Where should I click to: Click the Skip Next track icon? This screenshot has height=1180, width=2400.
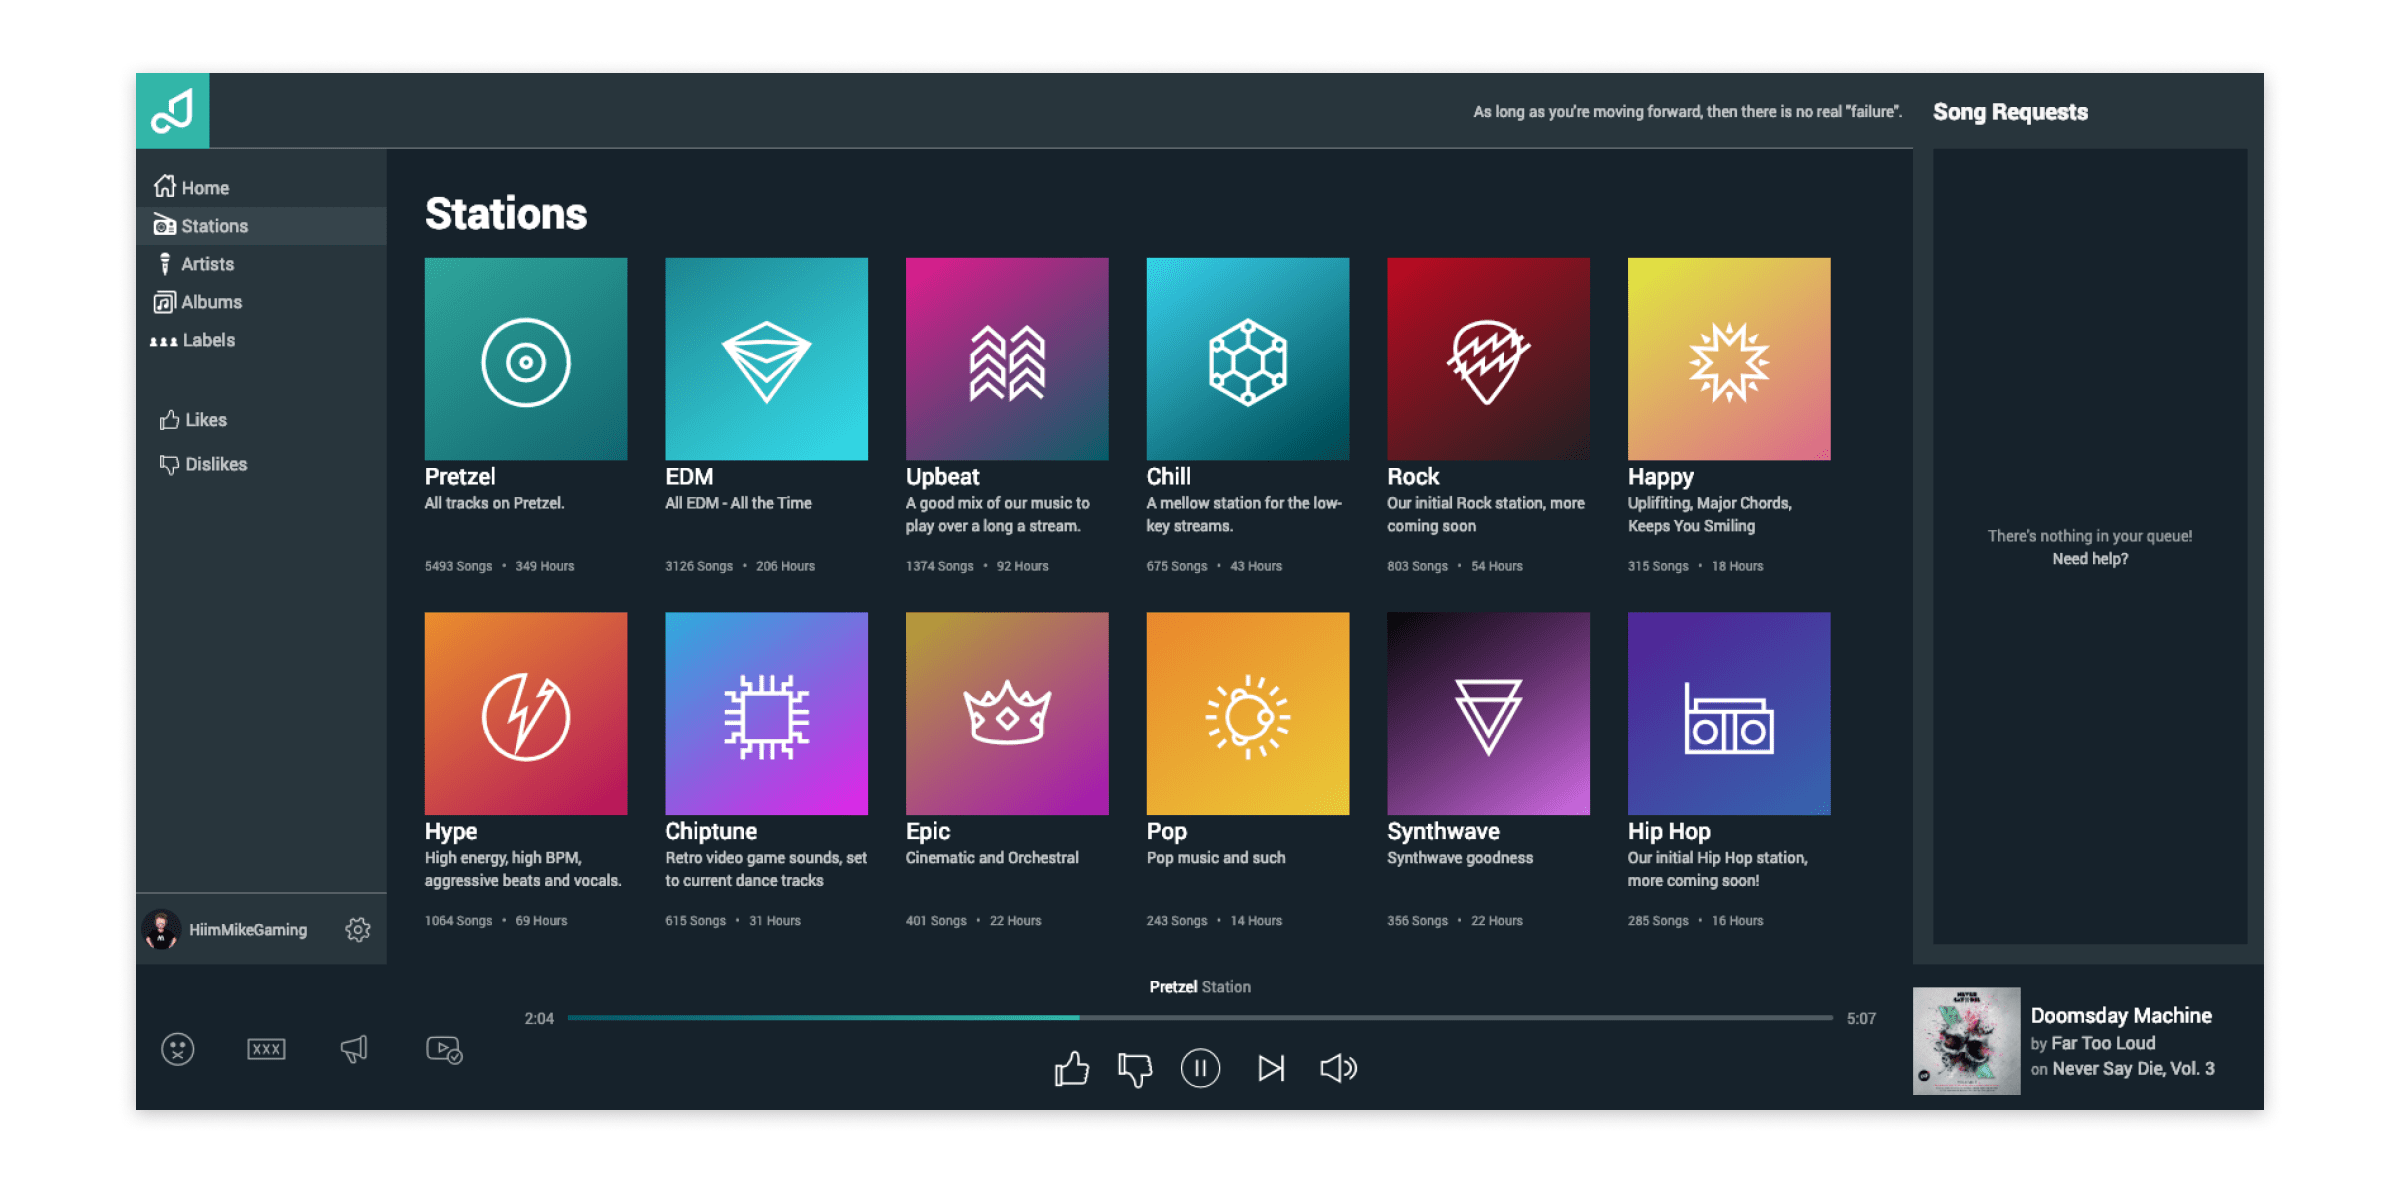(1272, 1067)
